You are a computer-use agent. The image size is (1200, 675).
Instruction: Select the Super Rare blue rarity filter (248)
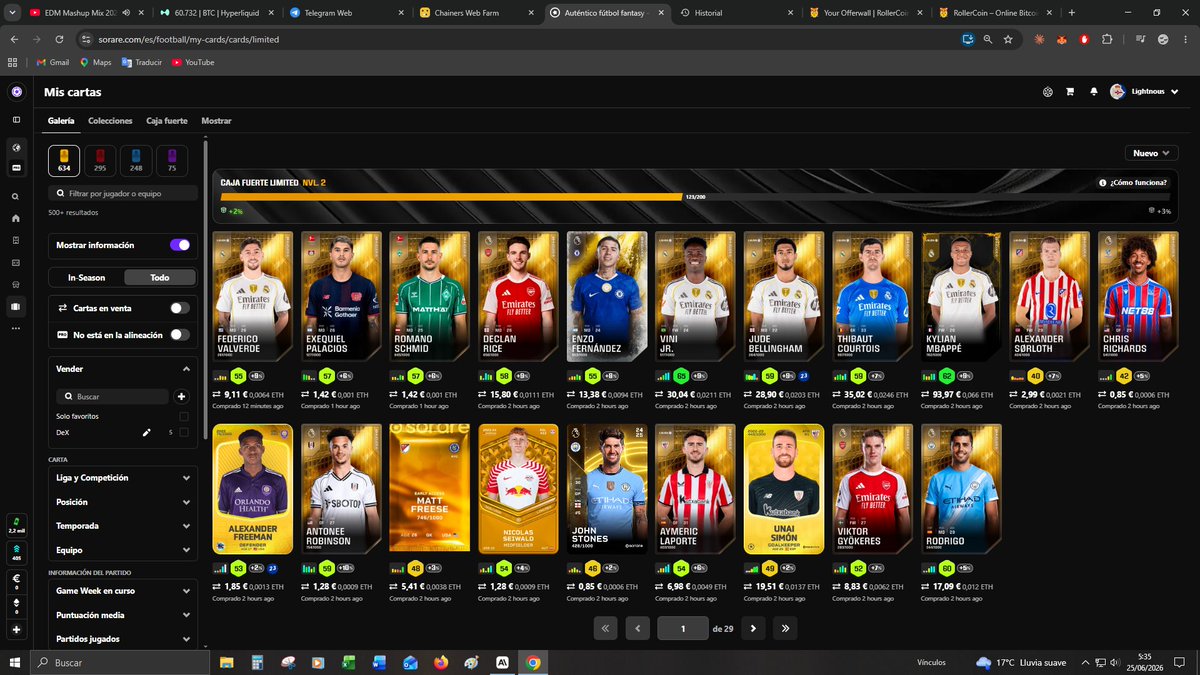pyautogui.click(x=136, y=160)
